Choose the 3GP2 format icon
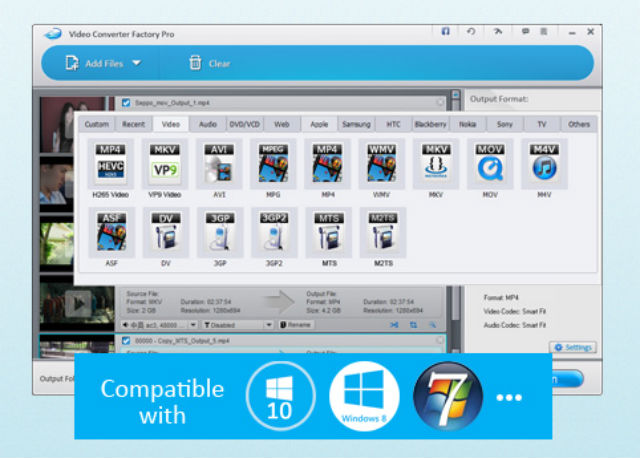This screenshot has width=640, height=458. click(x=274, y=233)
